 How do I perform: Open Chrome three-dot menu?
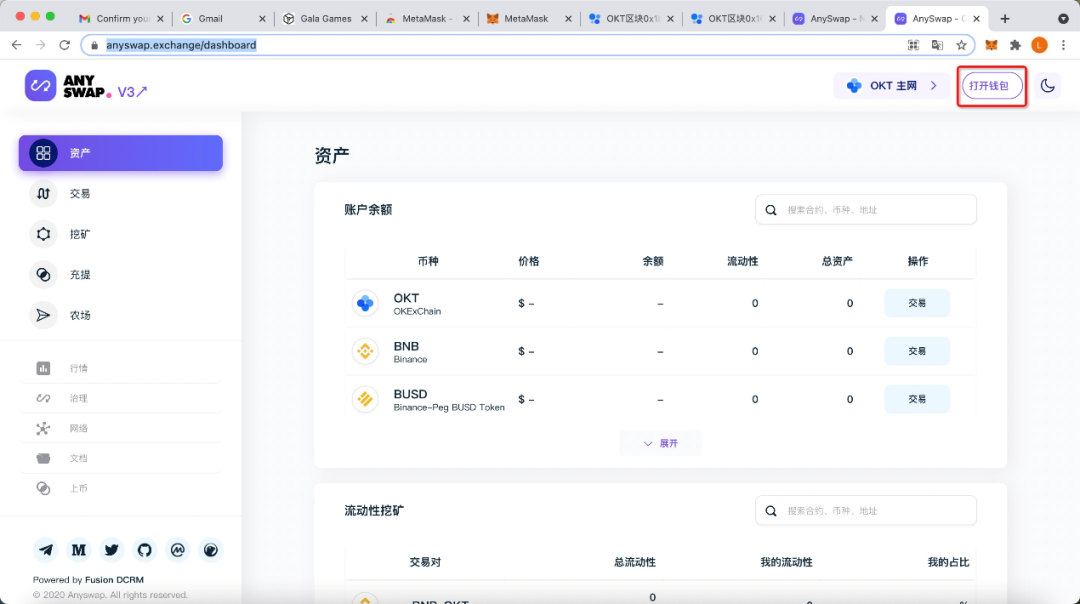(x=1063, y=45)
